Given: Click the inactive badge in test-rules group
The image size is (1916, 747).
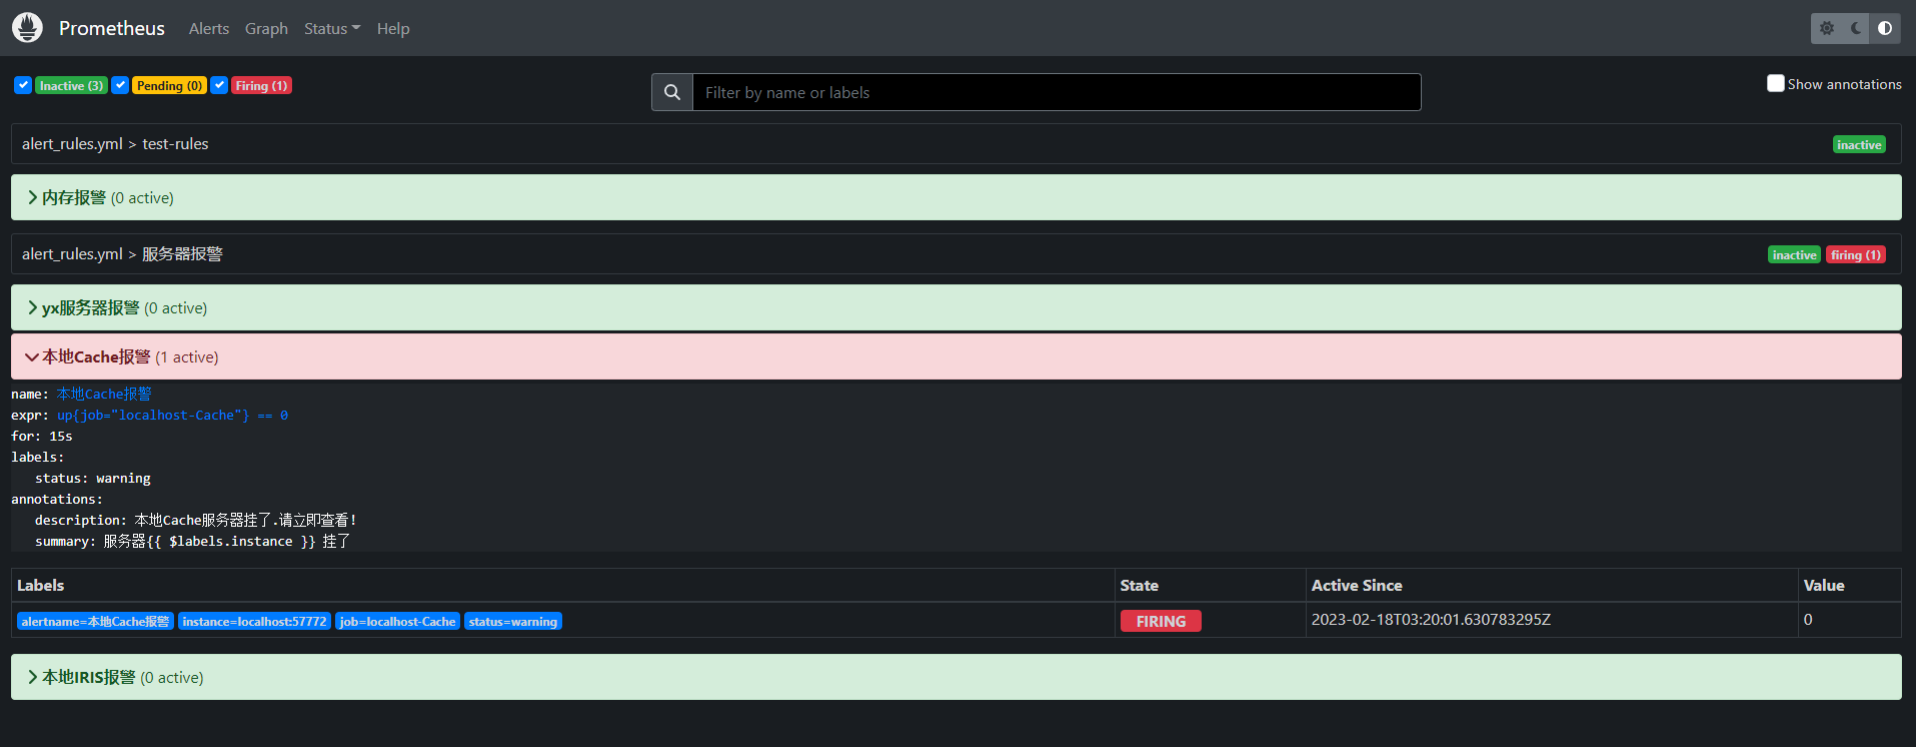Looking at the screenshot, I should tap(1859, 145).
